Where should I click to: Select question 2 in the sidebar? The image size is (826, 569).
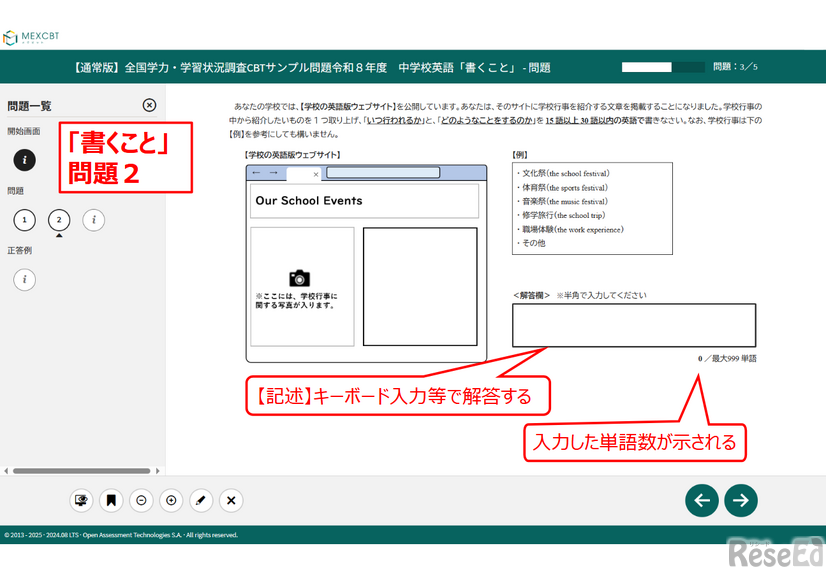(x=59, y=220)
